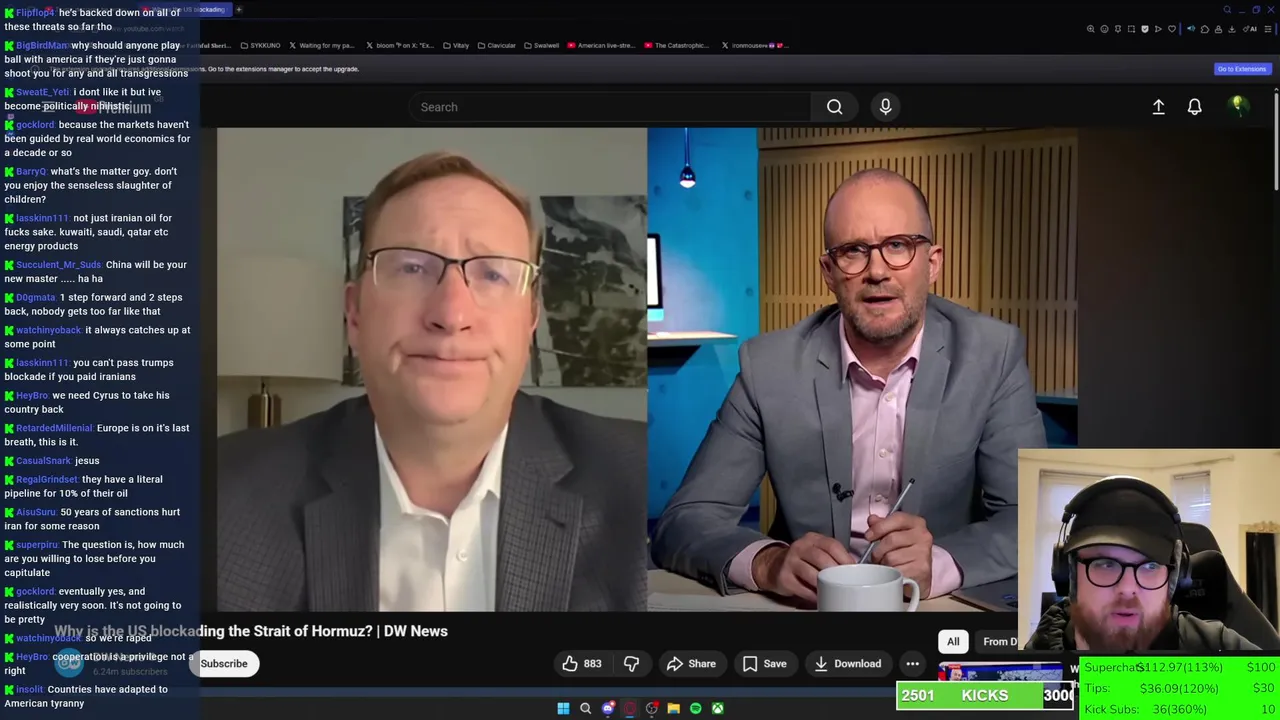Open the notifications bell
The width and height of the screenshot is (1280, 720).
[1194, 107]
